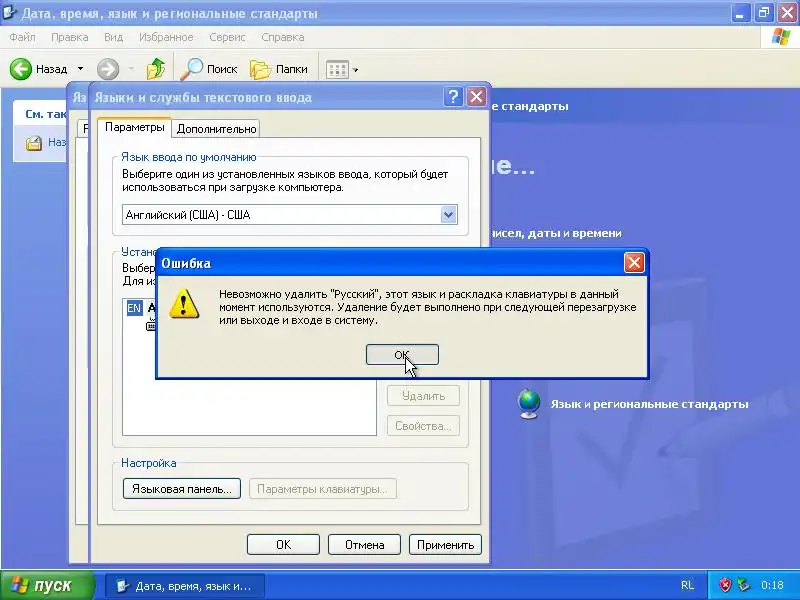Image resolution: width=800 pixels, height=600 pixels.
Task: Open the Файл menu
Action: (22, 37)
